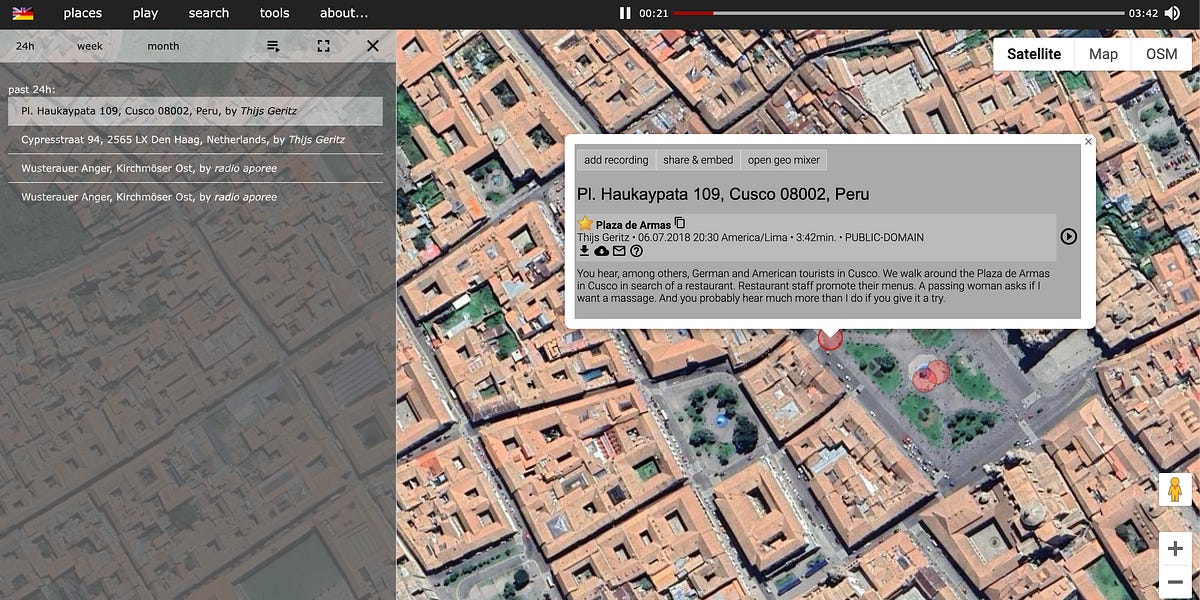Open the playlist icon in the sidebar header
The image size is (1200, 600).
(x=273, y=46)
